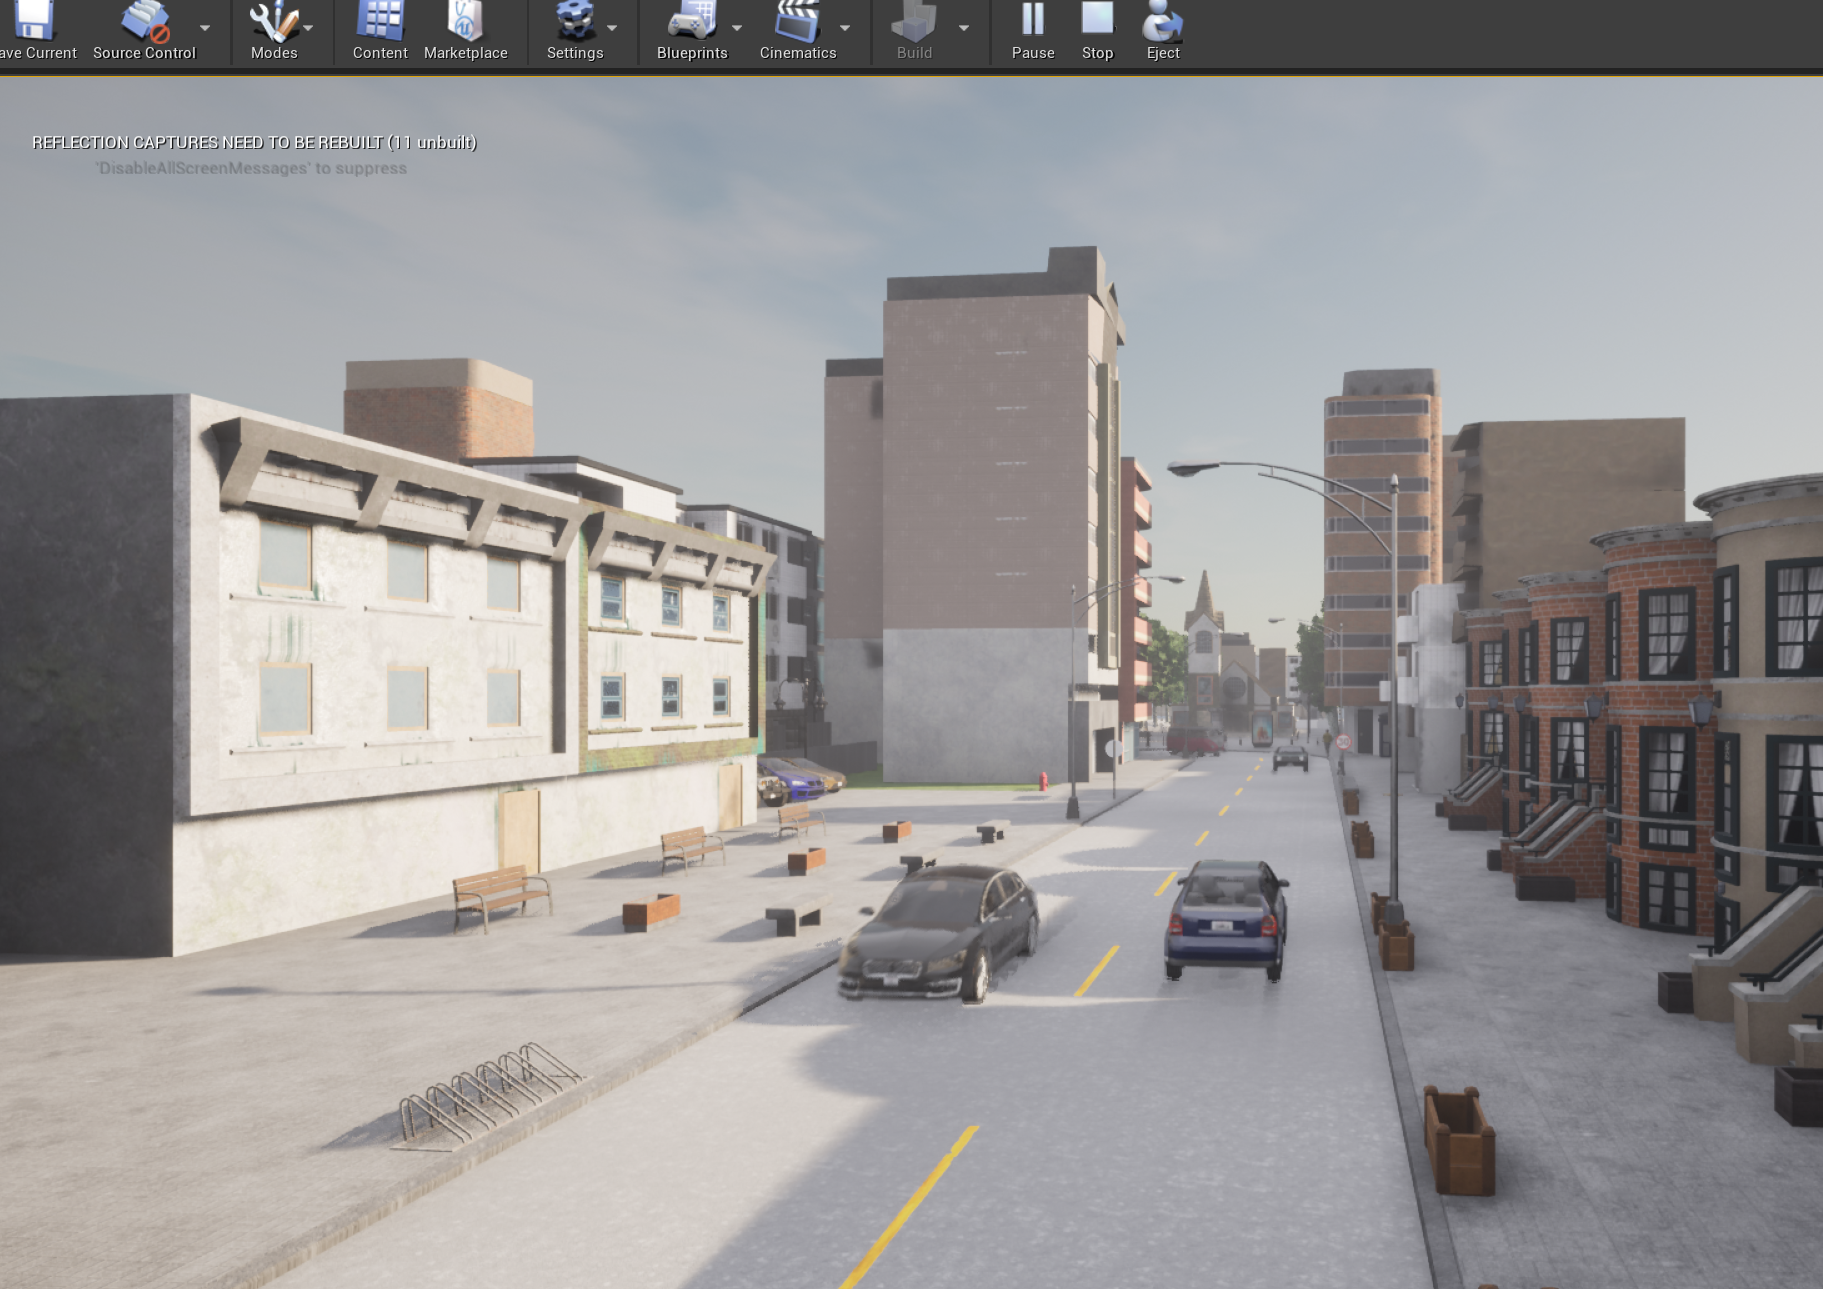This screenshot has width=1823, height=1289.
Task: Eject from the player controller
Action: [1163, 20]
